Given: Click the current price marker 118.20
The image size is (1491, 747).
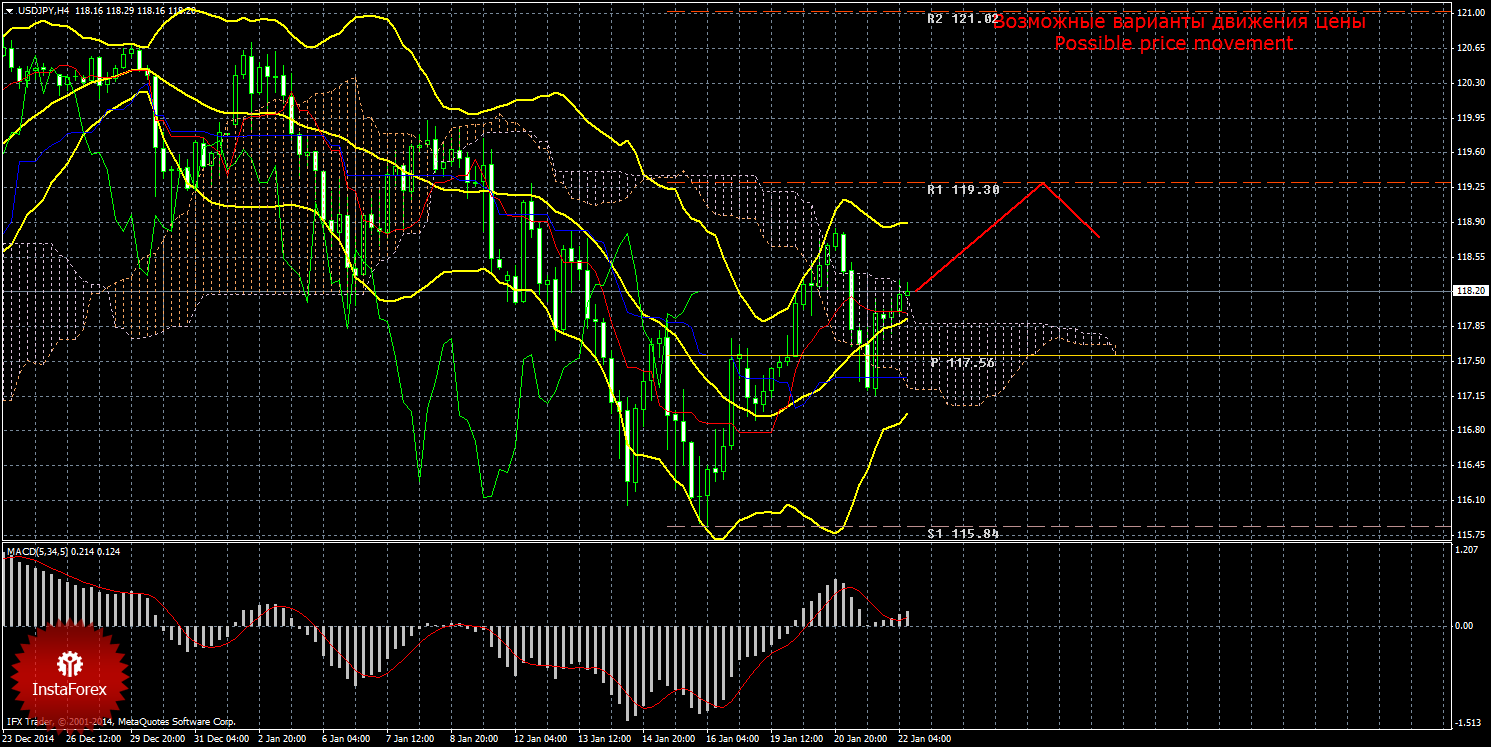Looking at the screenshot, I should 1469,291.
